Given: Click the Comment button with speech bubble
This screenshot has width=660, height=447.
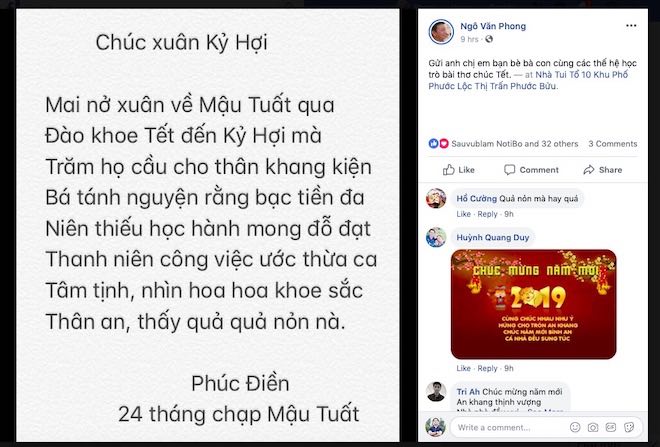Looking at the screenshot, I should click(x=531, y=170).
